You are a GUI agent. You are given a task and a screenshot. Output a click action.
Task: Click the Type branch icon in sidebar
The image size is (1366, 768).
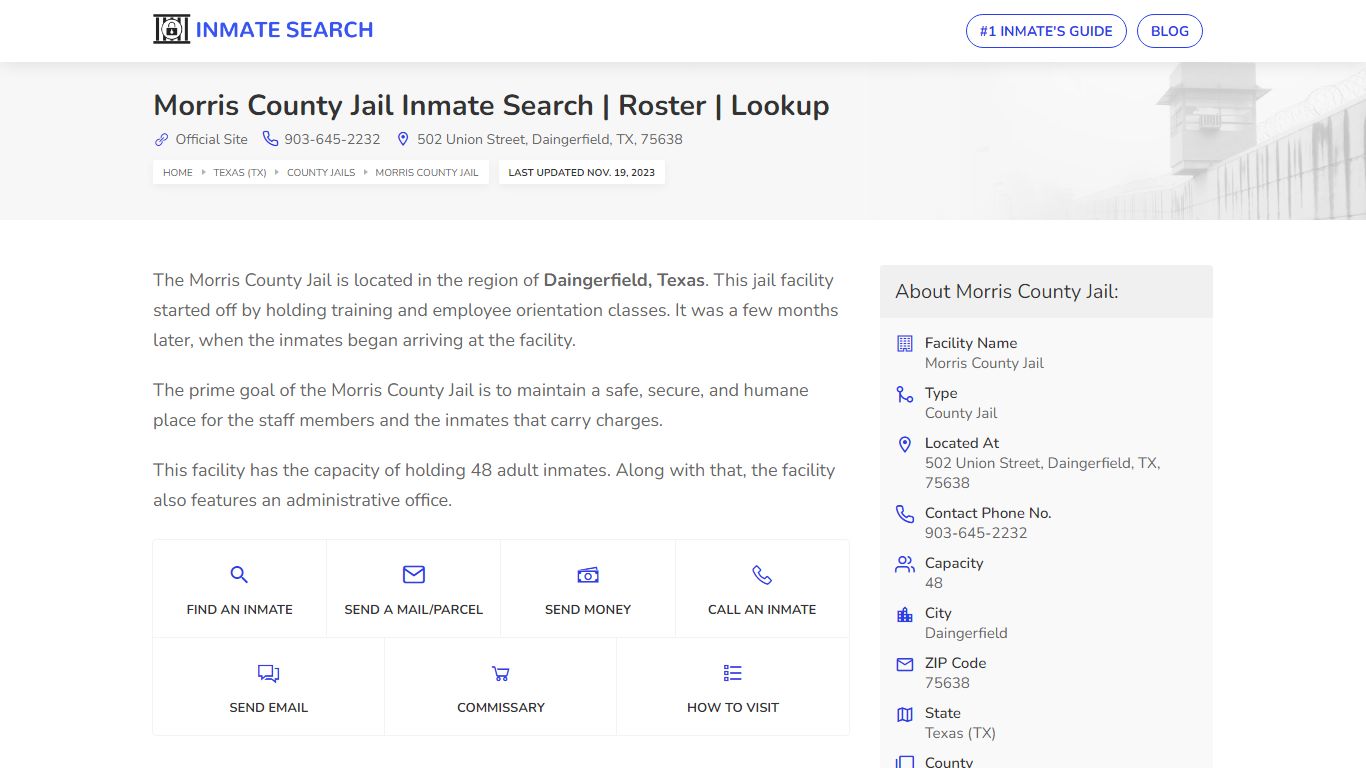pos(905,394)
